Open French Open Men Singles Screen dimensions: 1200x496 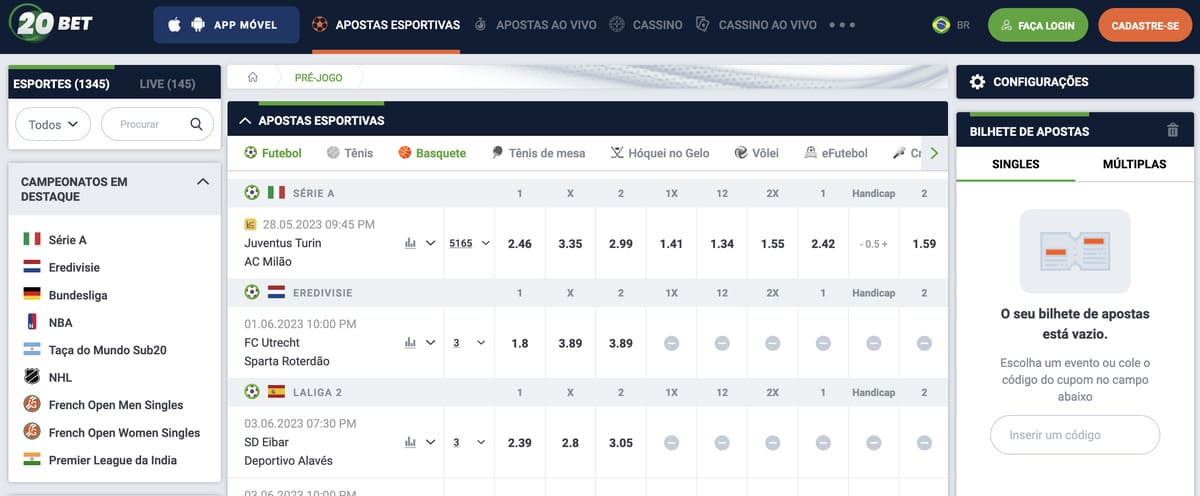[x=114, y=405]
